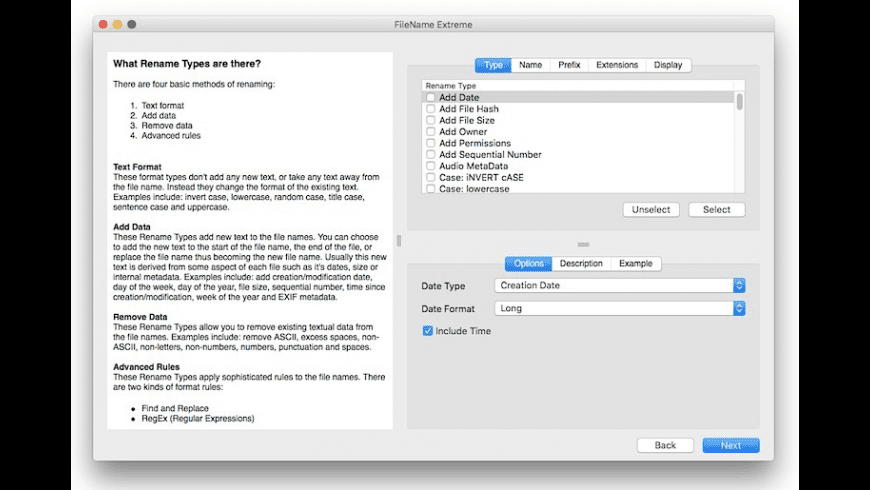Toggle the Add Owner checkbox

[431, 132]
